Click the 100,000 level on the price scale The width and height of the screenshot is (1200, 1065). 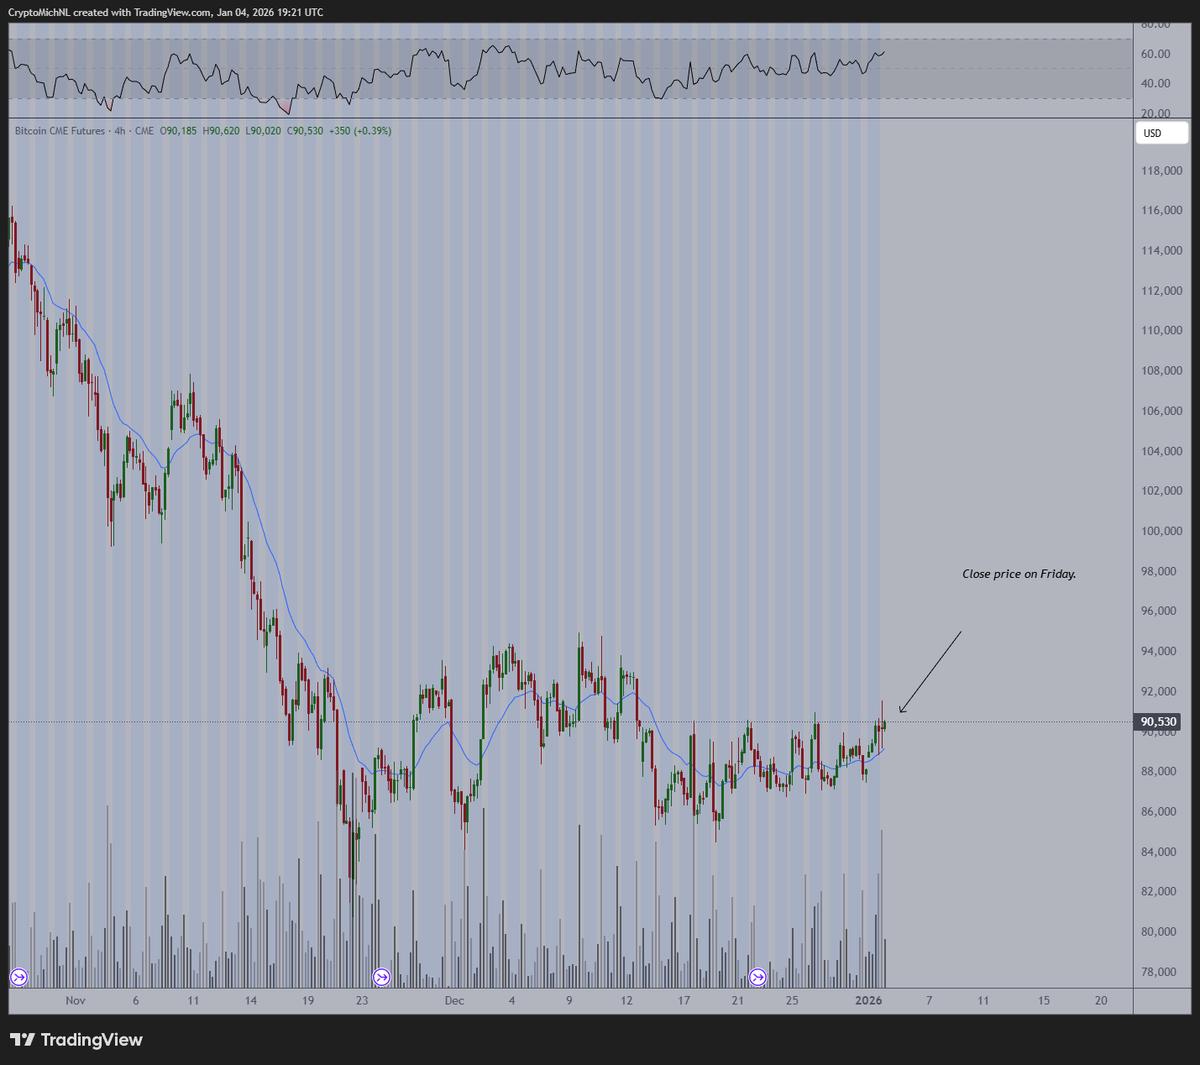pos(1161,531)
